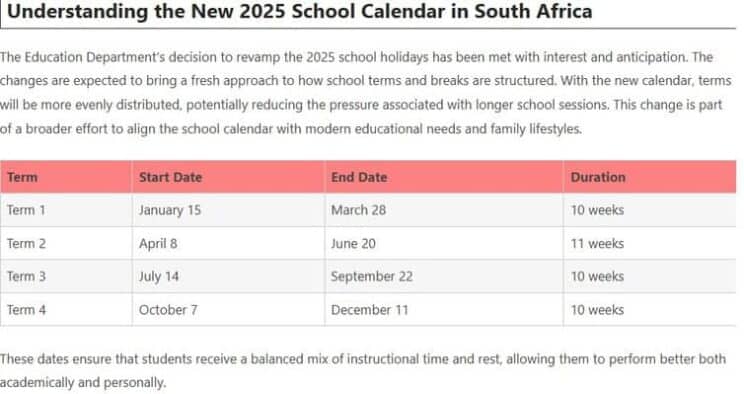744x394 pixels.
Task: Click the closing paragraph about balanced instructional time
Action: pyautogui.click(x=363, y=370)
